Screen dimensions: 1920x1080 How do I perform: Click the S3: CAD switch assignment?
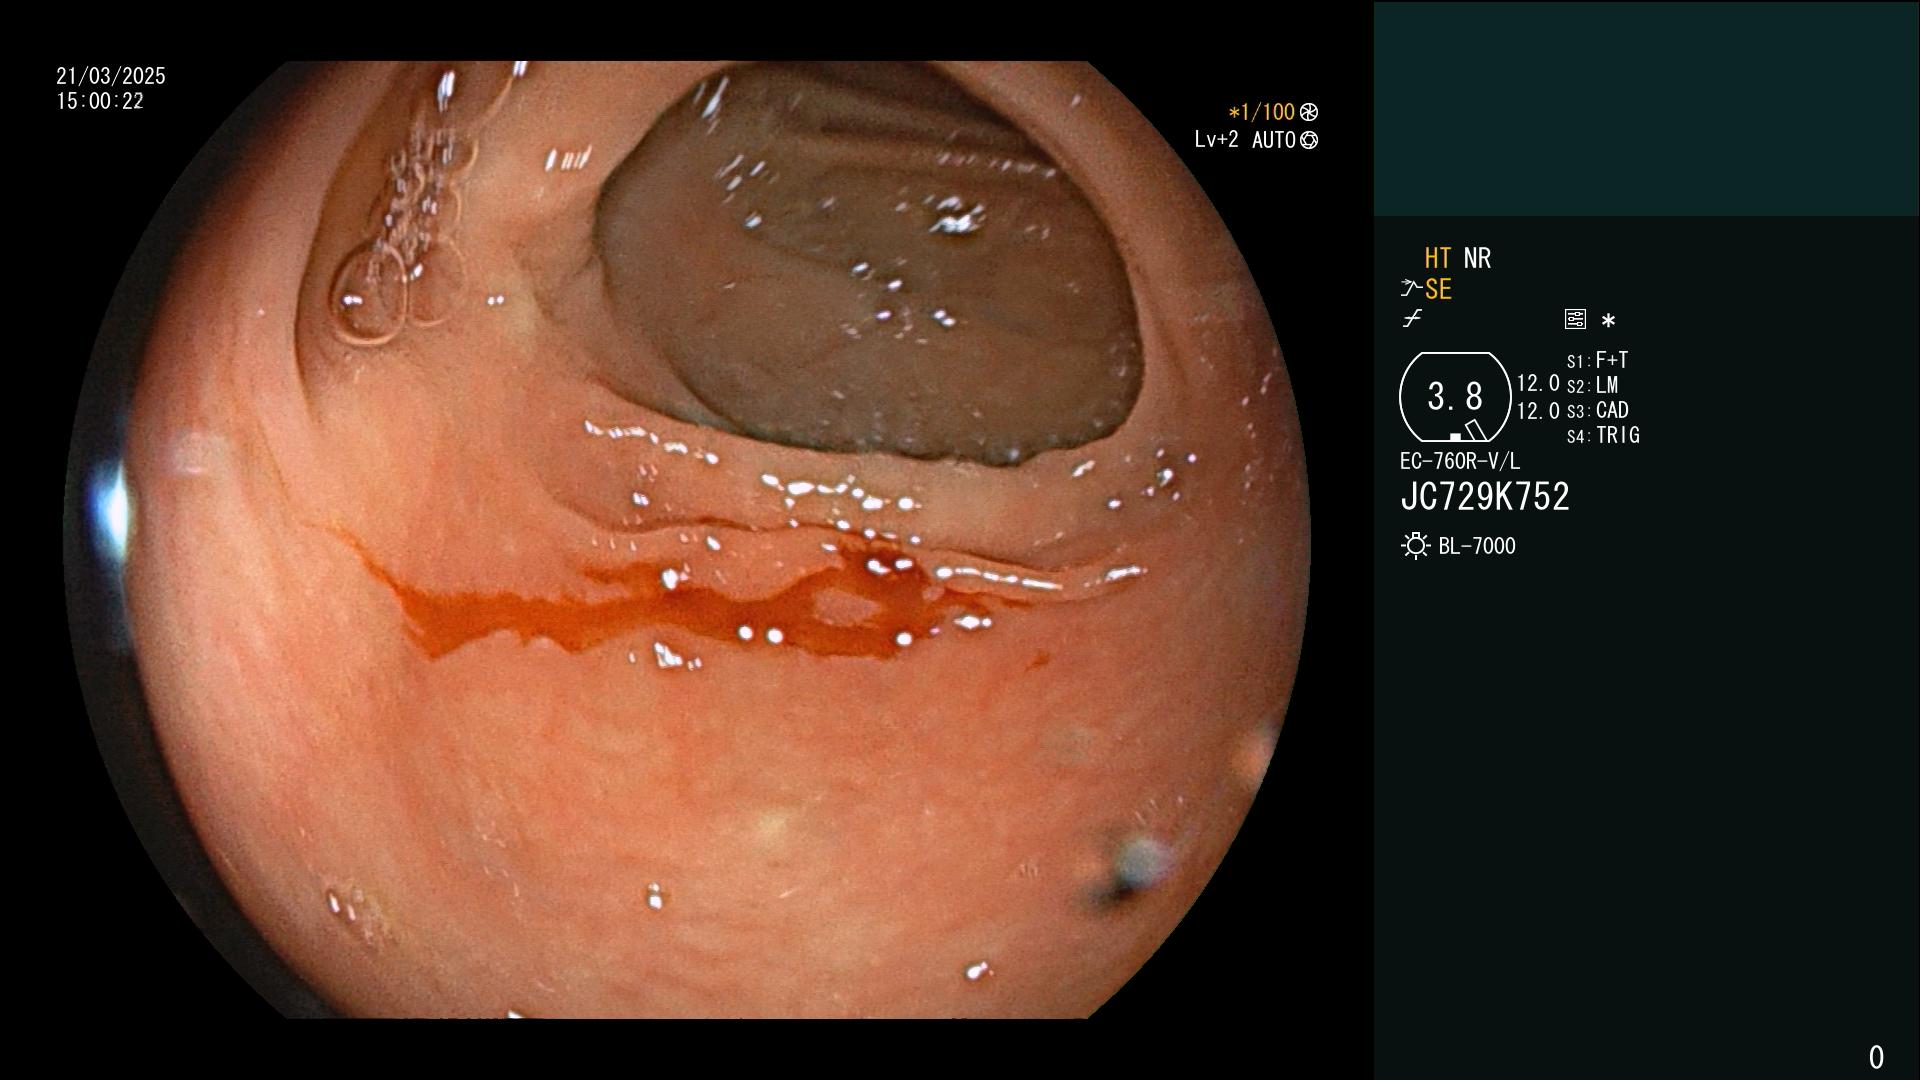coord(1597,410)
